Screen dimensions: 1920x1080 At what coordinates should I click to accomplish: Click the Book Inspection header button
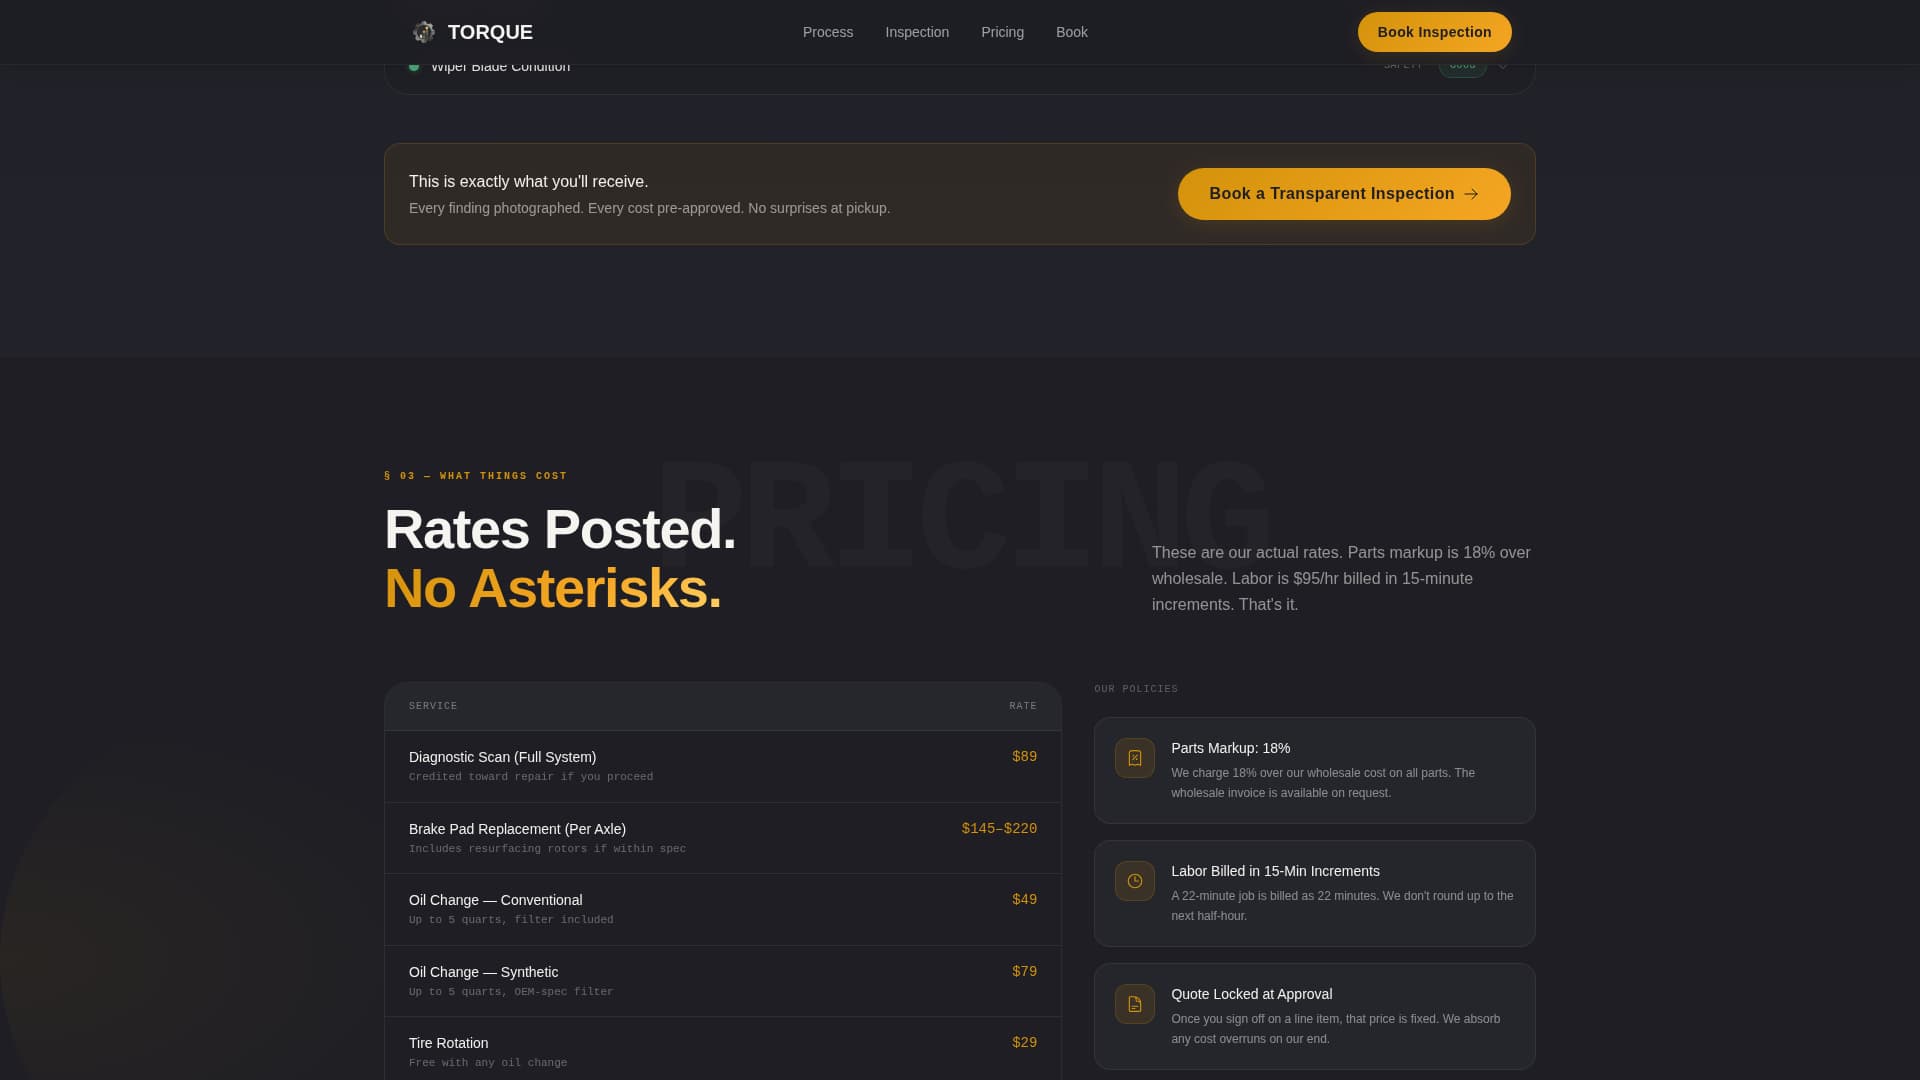1434,32
